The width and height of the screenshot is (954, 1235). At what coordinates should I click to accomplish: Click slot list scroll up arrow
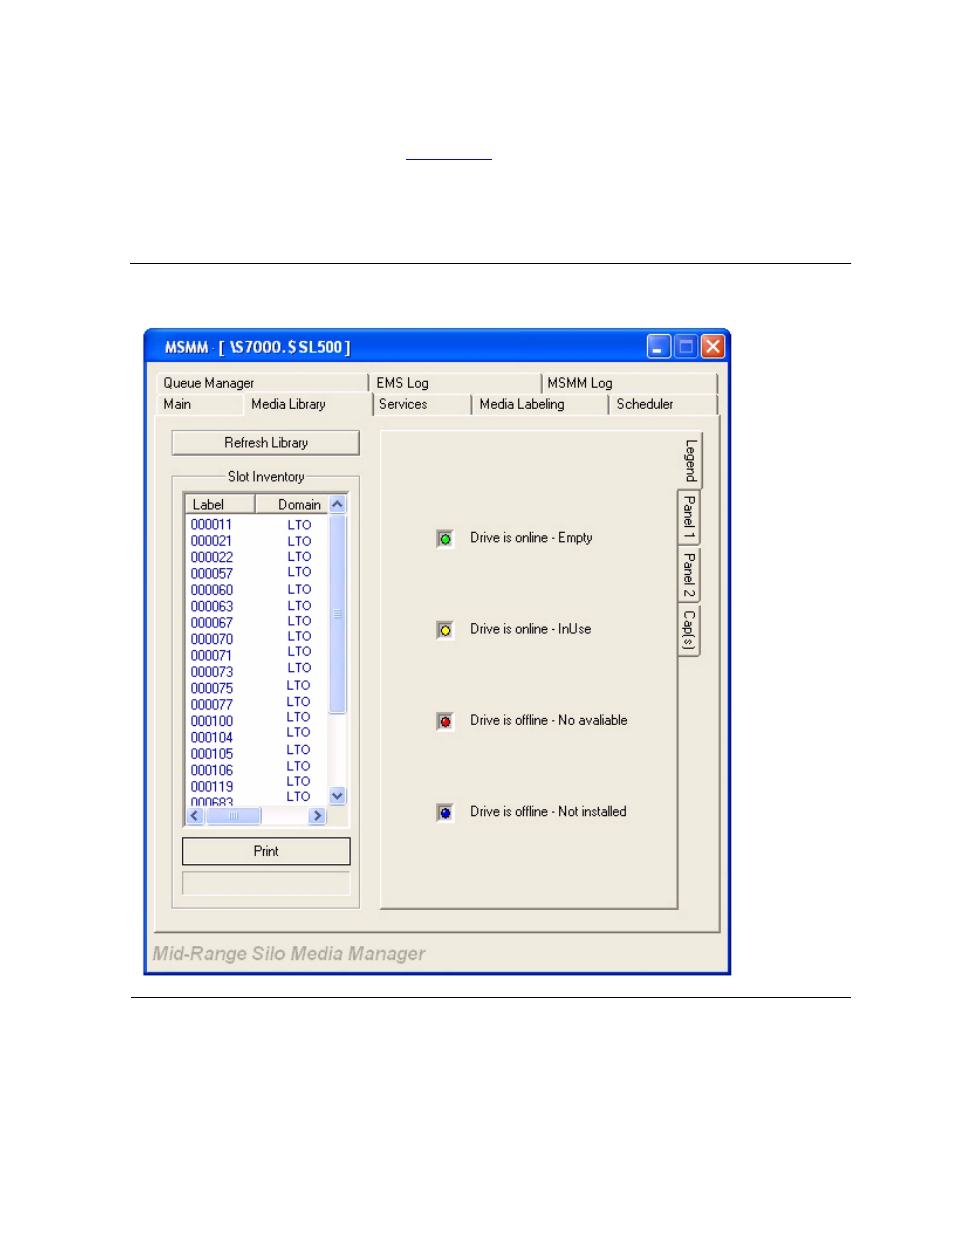[x=337, y=505]
